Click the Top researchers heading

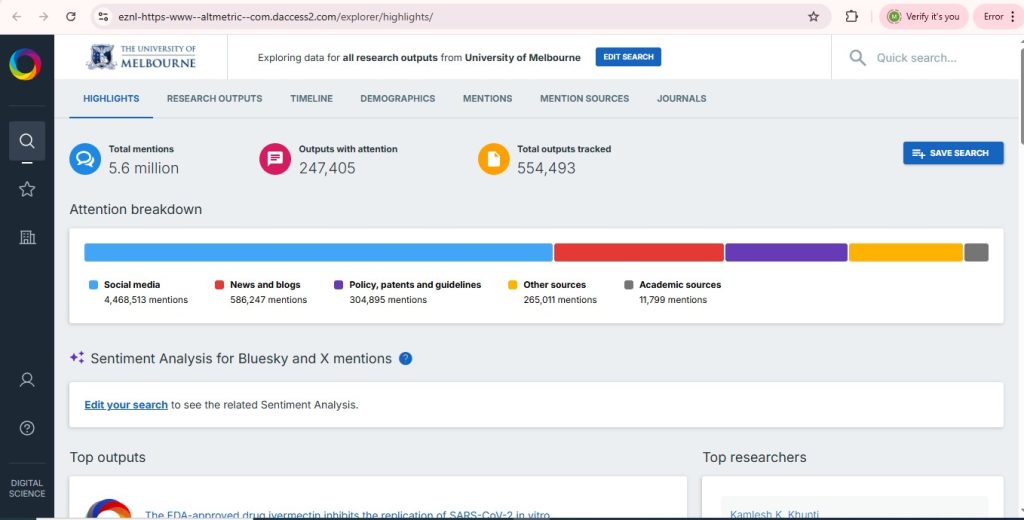pos(754,457)
